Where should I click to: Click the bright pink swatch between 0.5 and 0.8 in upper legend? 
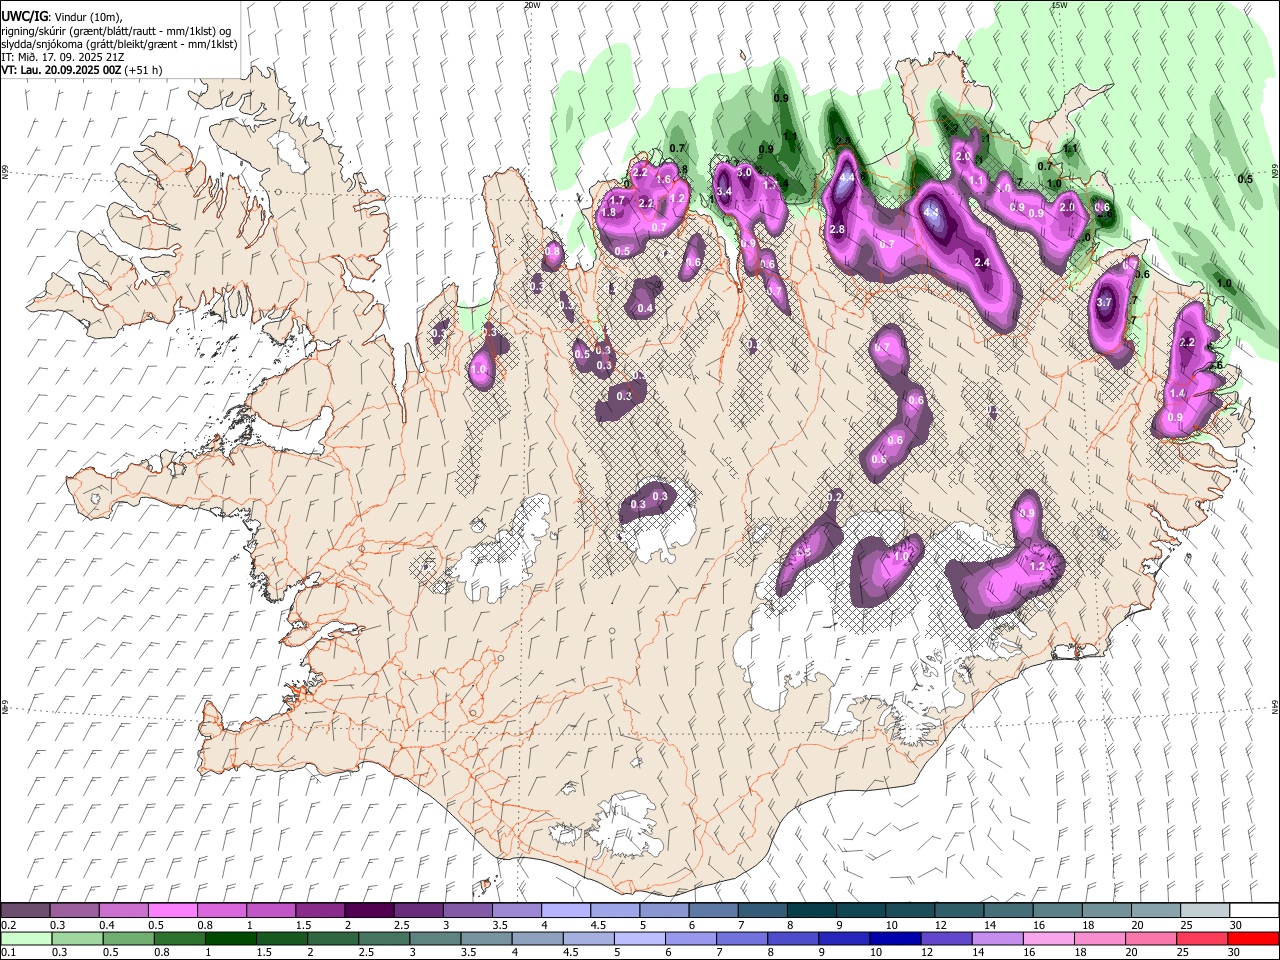tap(172, 910)
